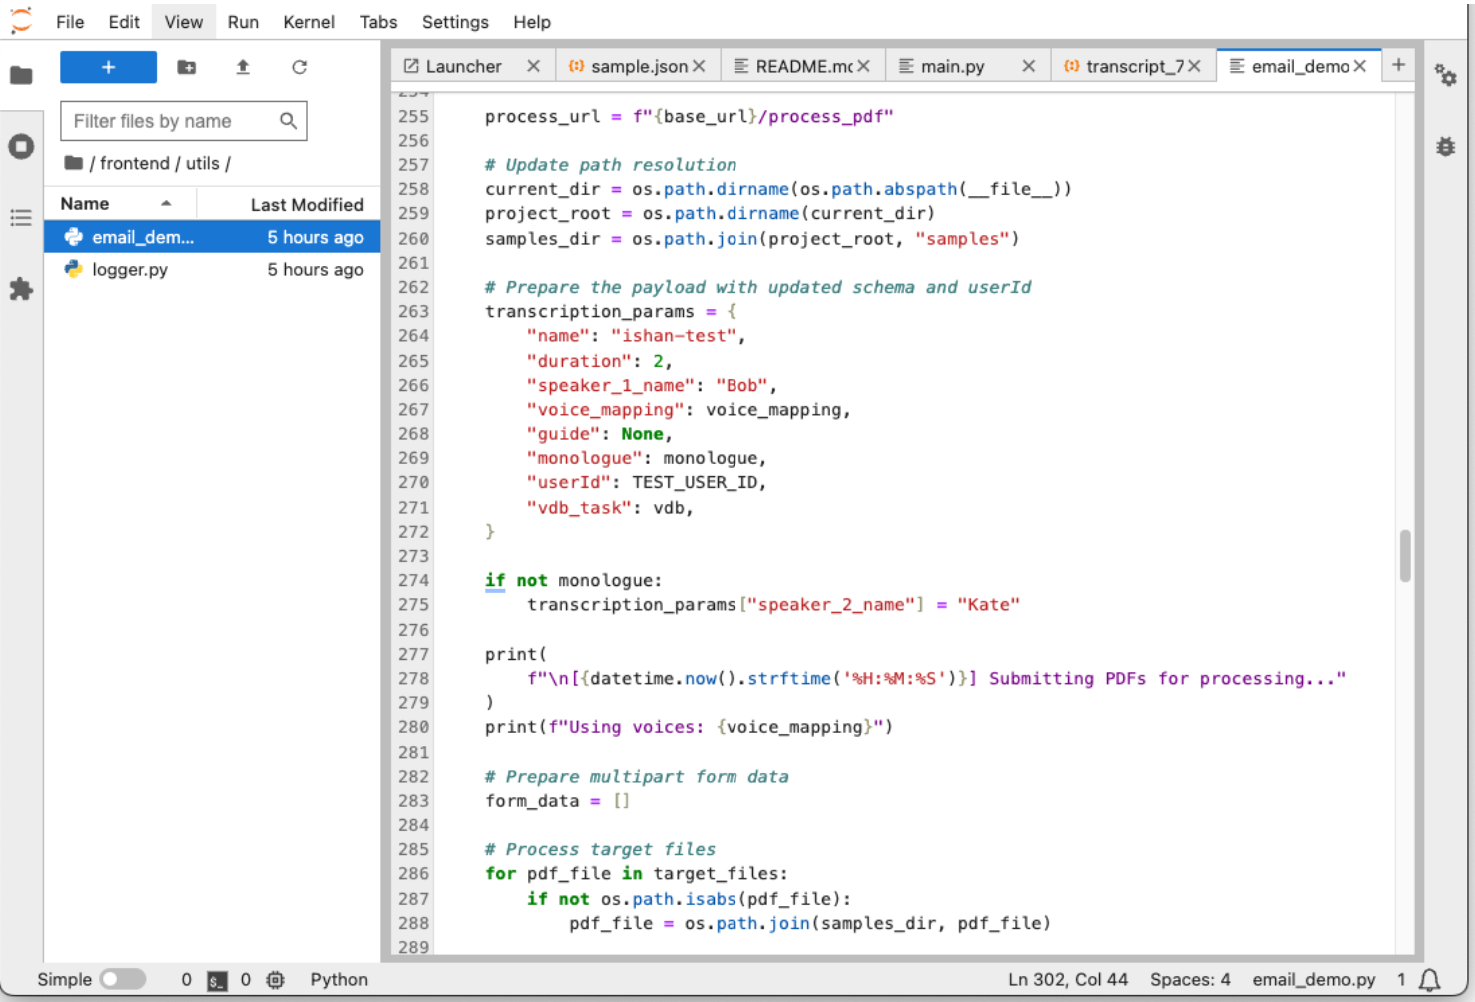The image size is (1475, 1002).
Task: Click the blue New Launcher button
Action: coord(108,67)
